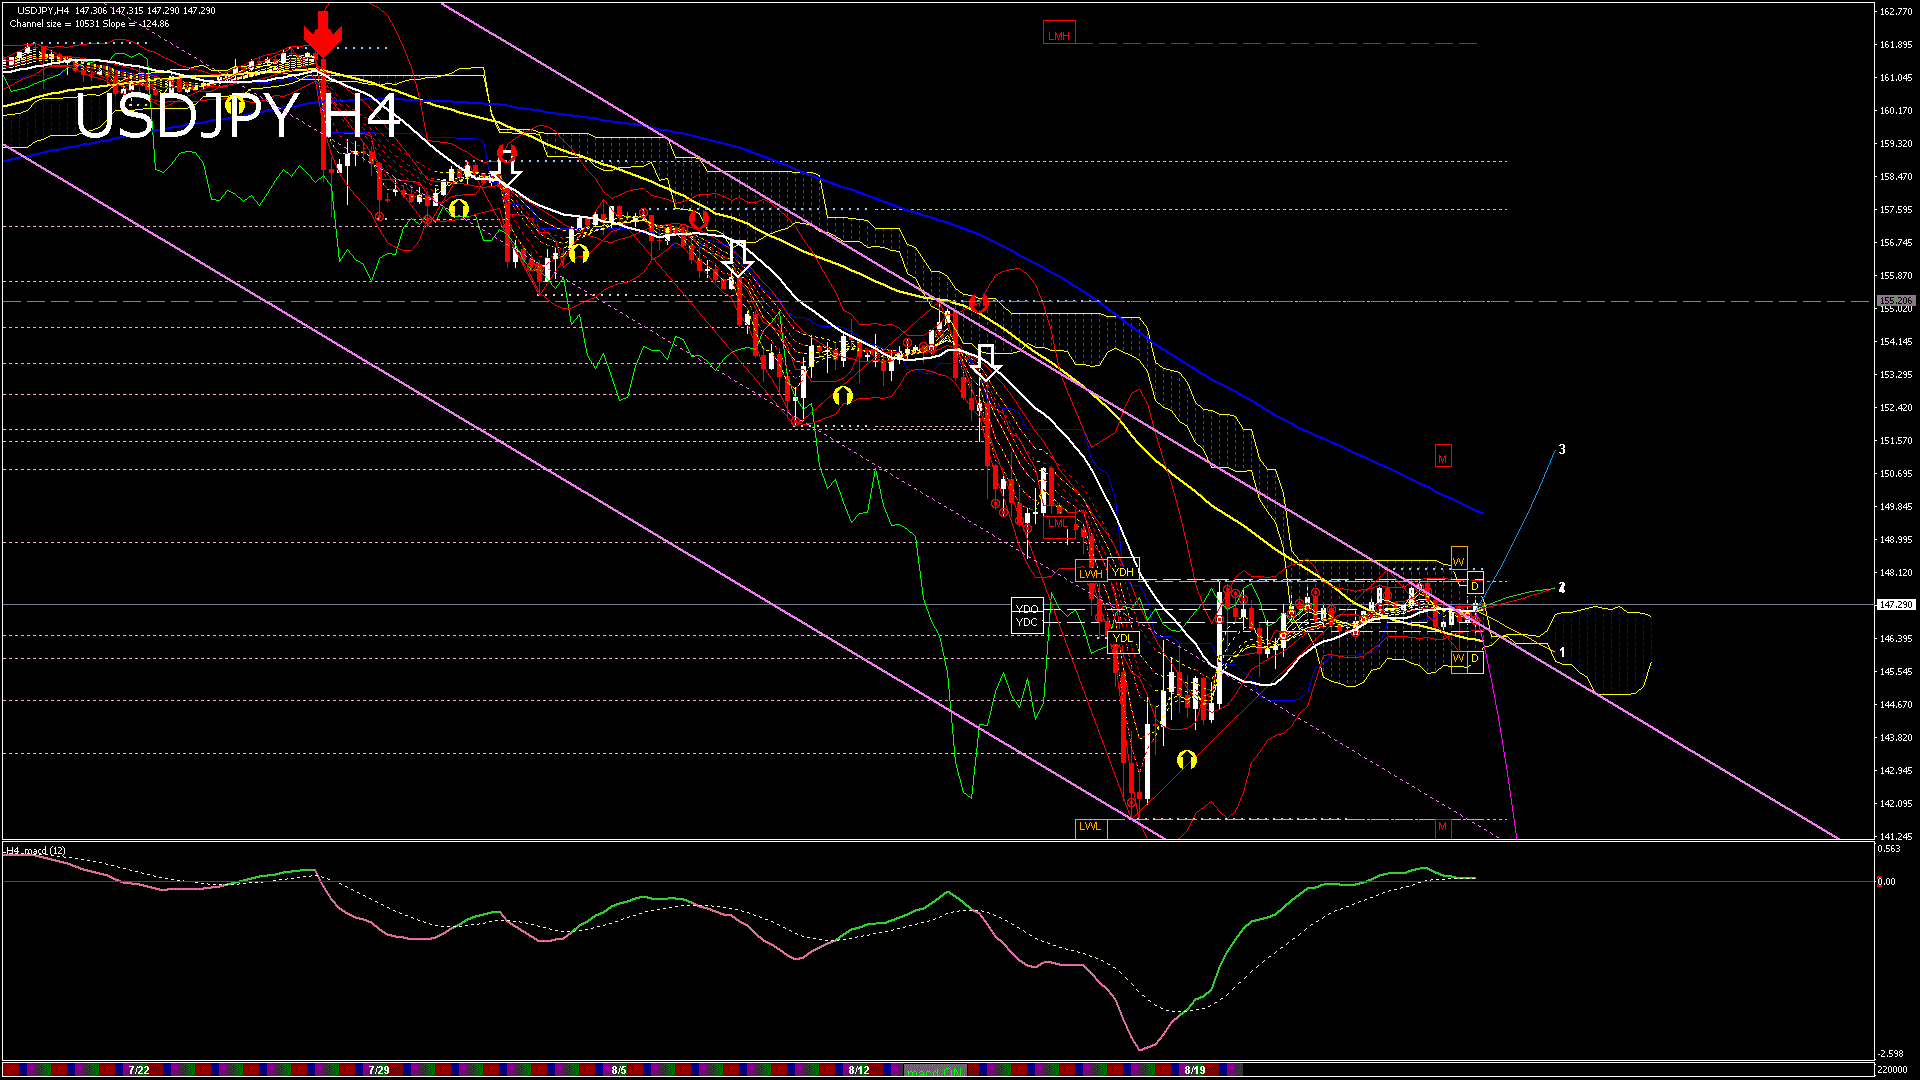
Task: Select projection endpoint number 2
Action: coord(1562,587)
